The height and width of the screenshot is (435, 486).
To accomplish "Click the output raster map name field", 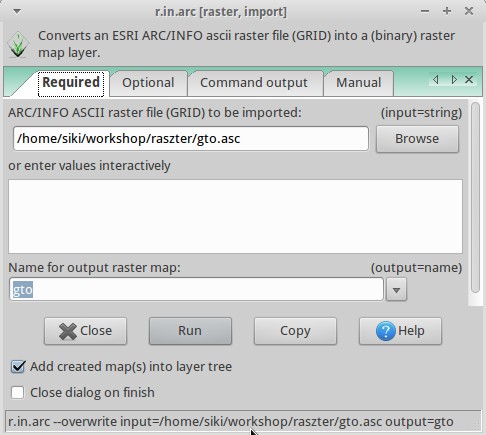I will [x=196, y=289].
